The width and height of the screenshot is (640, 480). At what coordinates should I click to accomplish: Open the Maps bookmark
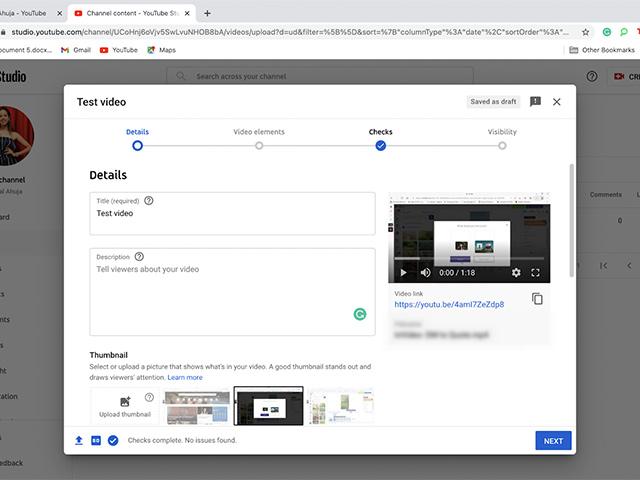tap(162, 50)
